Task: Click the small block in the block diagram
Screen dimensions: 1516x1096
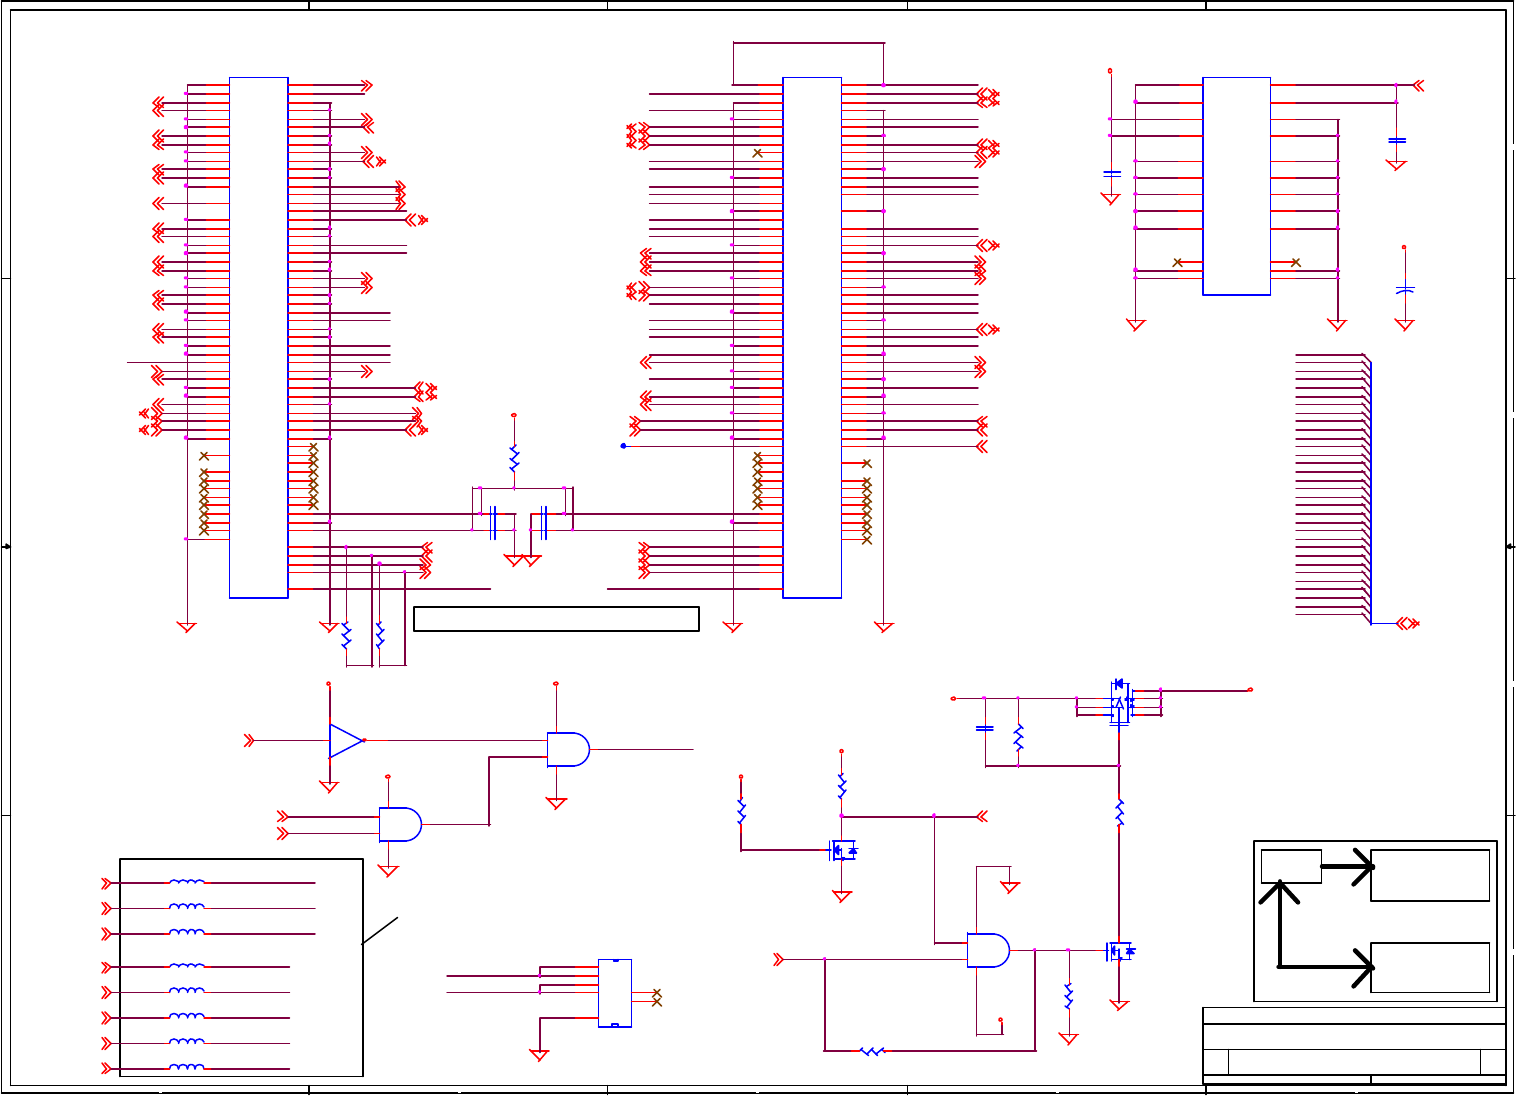Action: pos(1291,866)
